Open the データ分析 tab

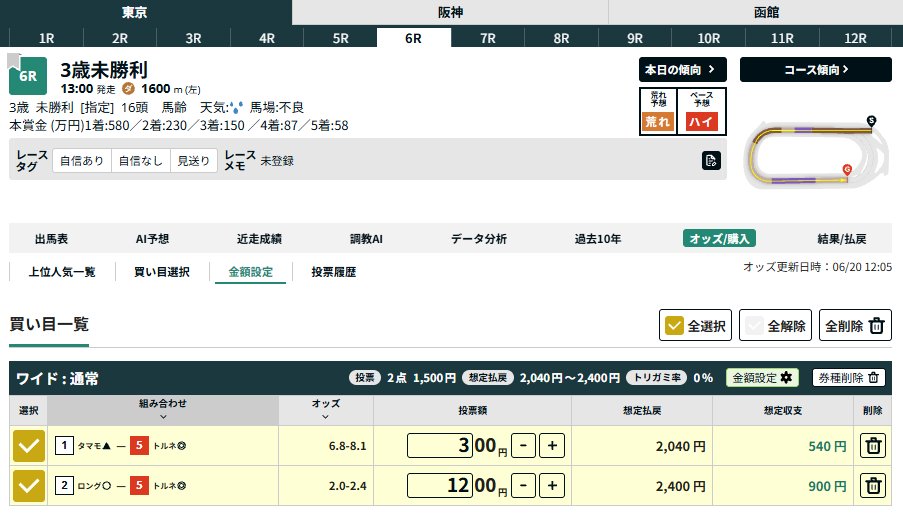tap(479, 239)
